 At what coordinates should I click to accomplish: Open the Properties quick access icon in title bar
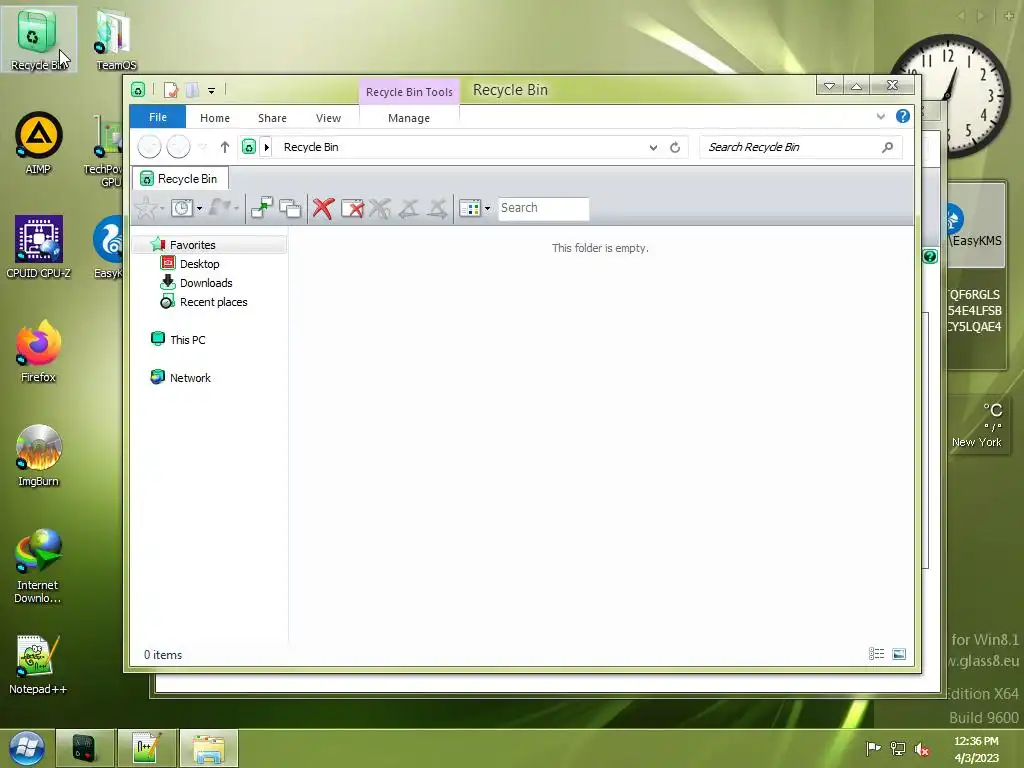click(171, 90)
